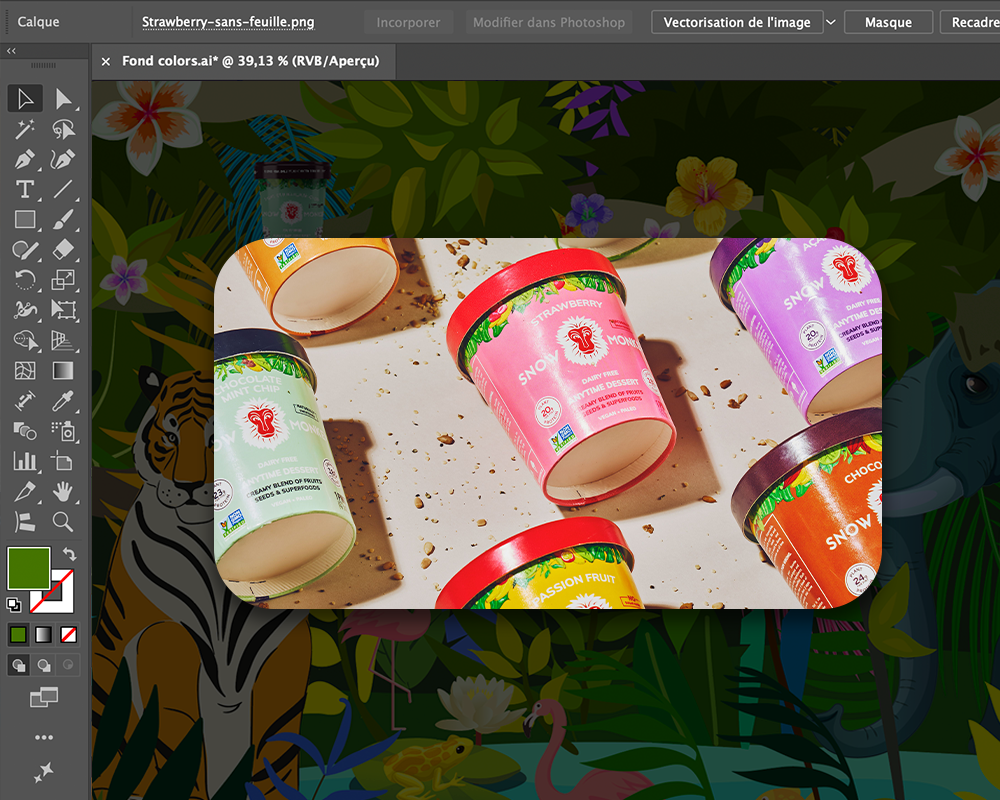Change the screen mode
Viewport: 1000px width, 800px height.
44,697
